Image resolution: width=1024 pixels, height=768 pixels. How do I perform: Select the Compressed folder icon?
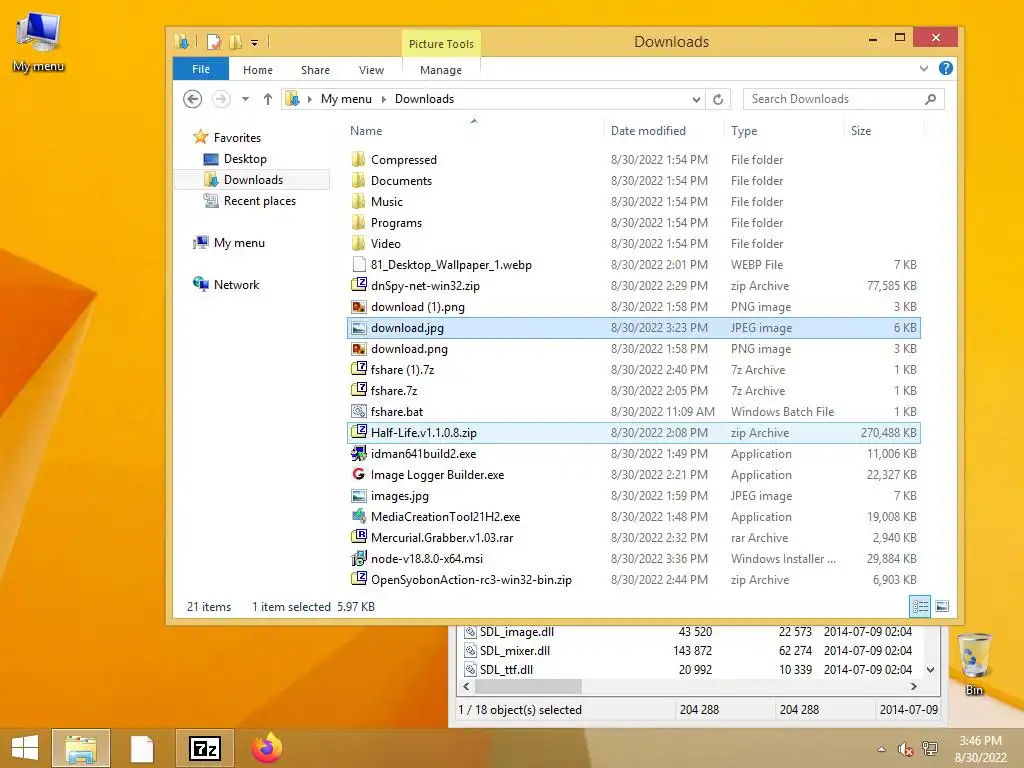click(359, 159)
